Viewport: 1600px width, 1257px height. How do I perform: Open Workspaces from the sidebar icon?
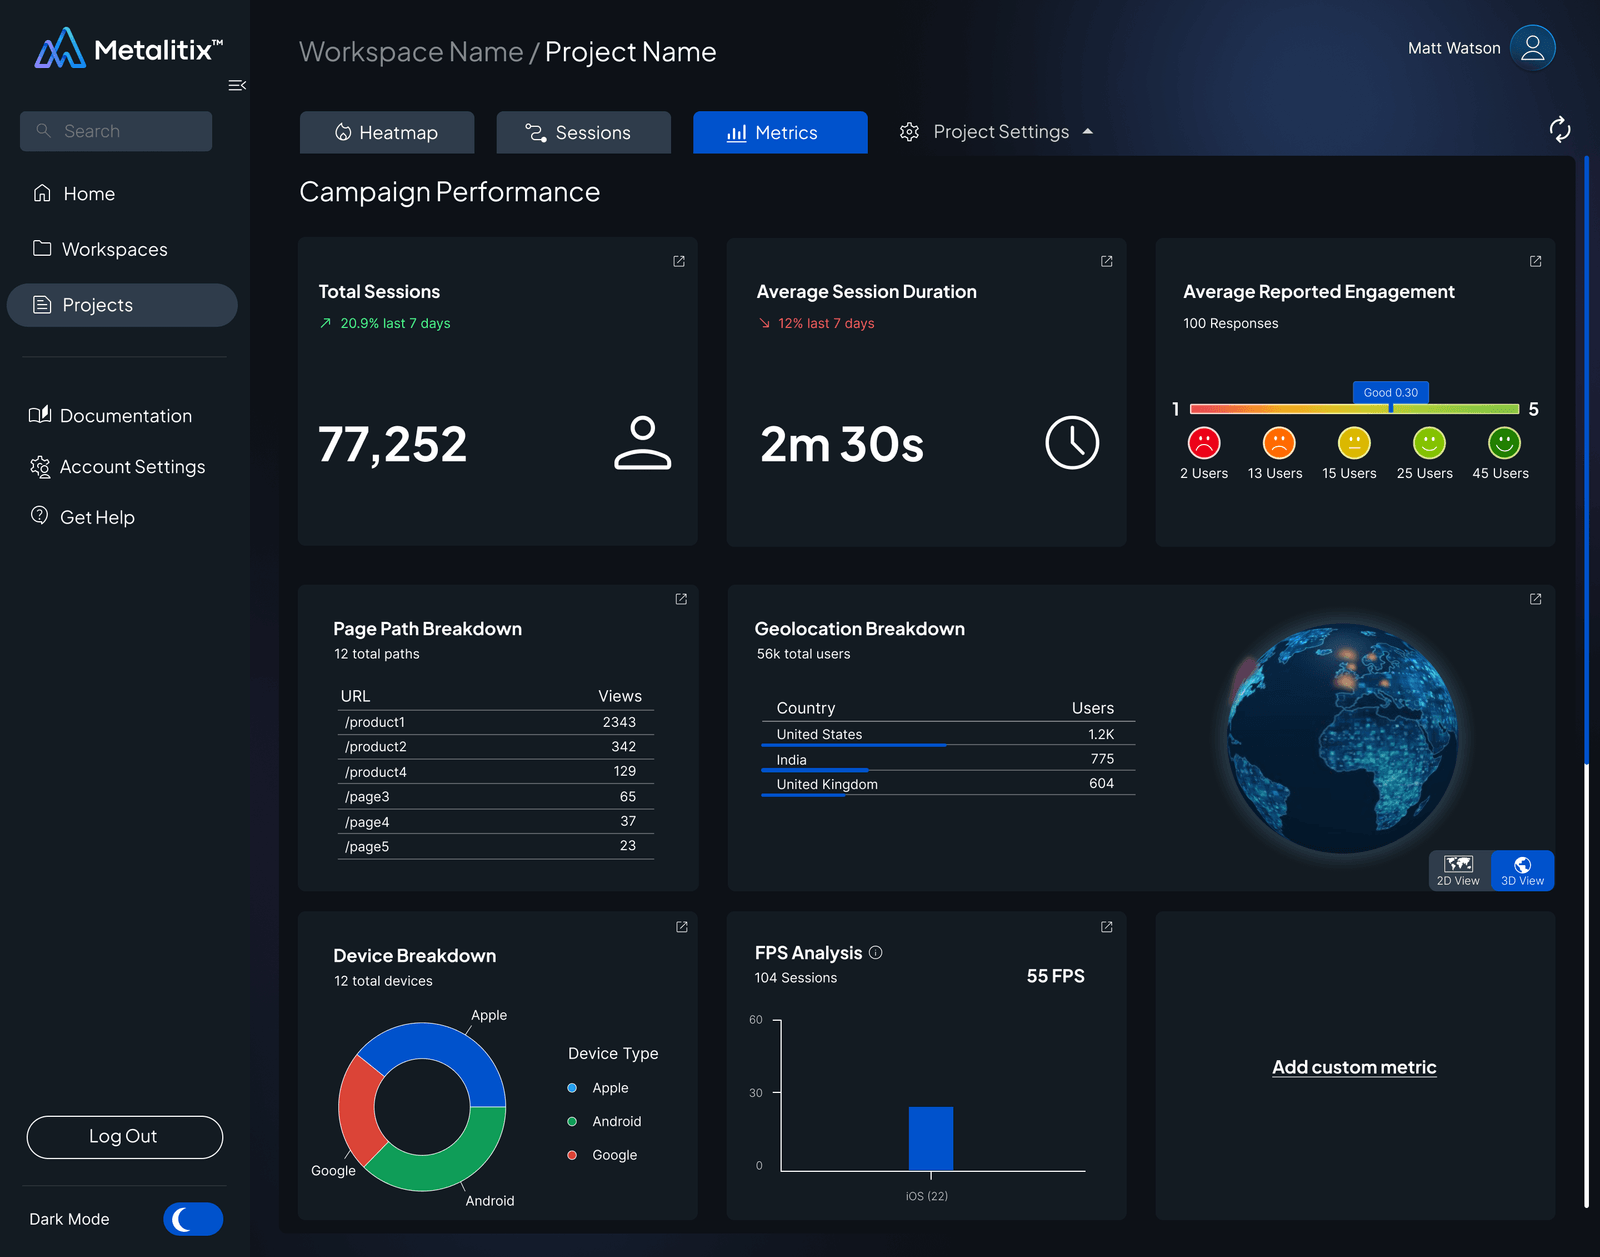click(x=42, y=249)
